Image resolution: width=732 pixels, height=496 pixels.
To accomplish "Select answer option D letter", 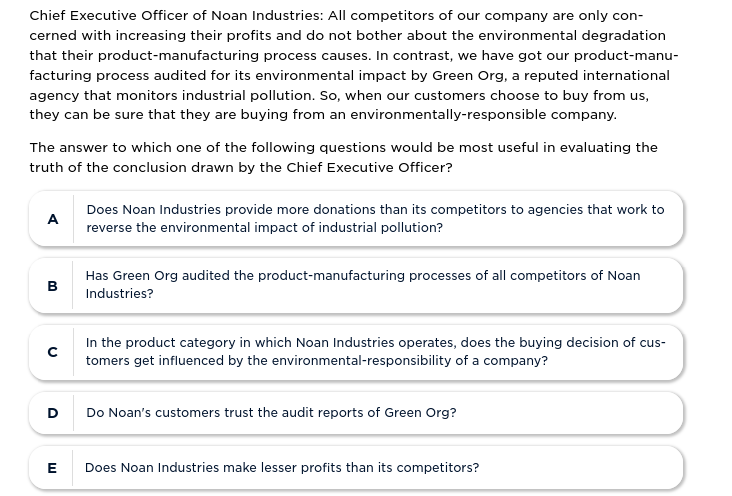I will tap(53, 413).
